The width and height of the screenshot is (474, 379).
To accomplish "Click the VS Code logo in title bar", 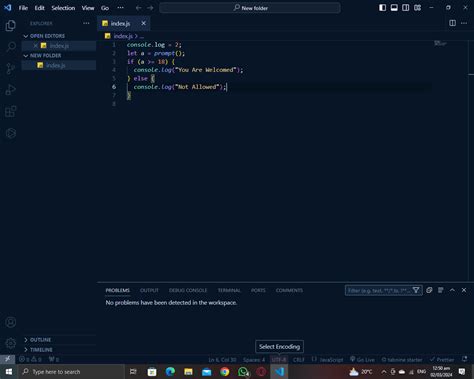I will pos(8,7).
